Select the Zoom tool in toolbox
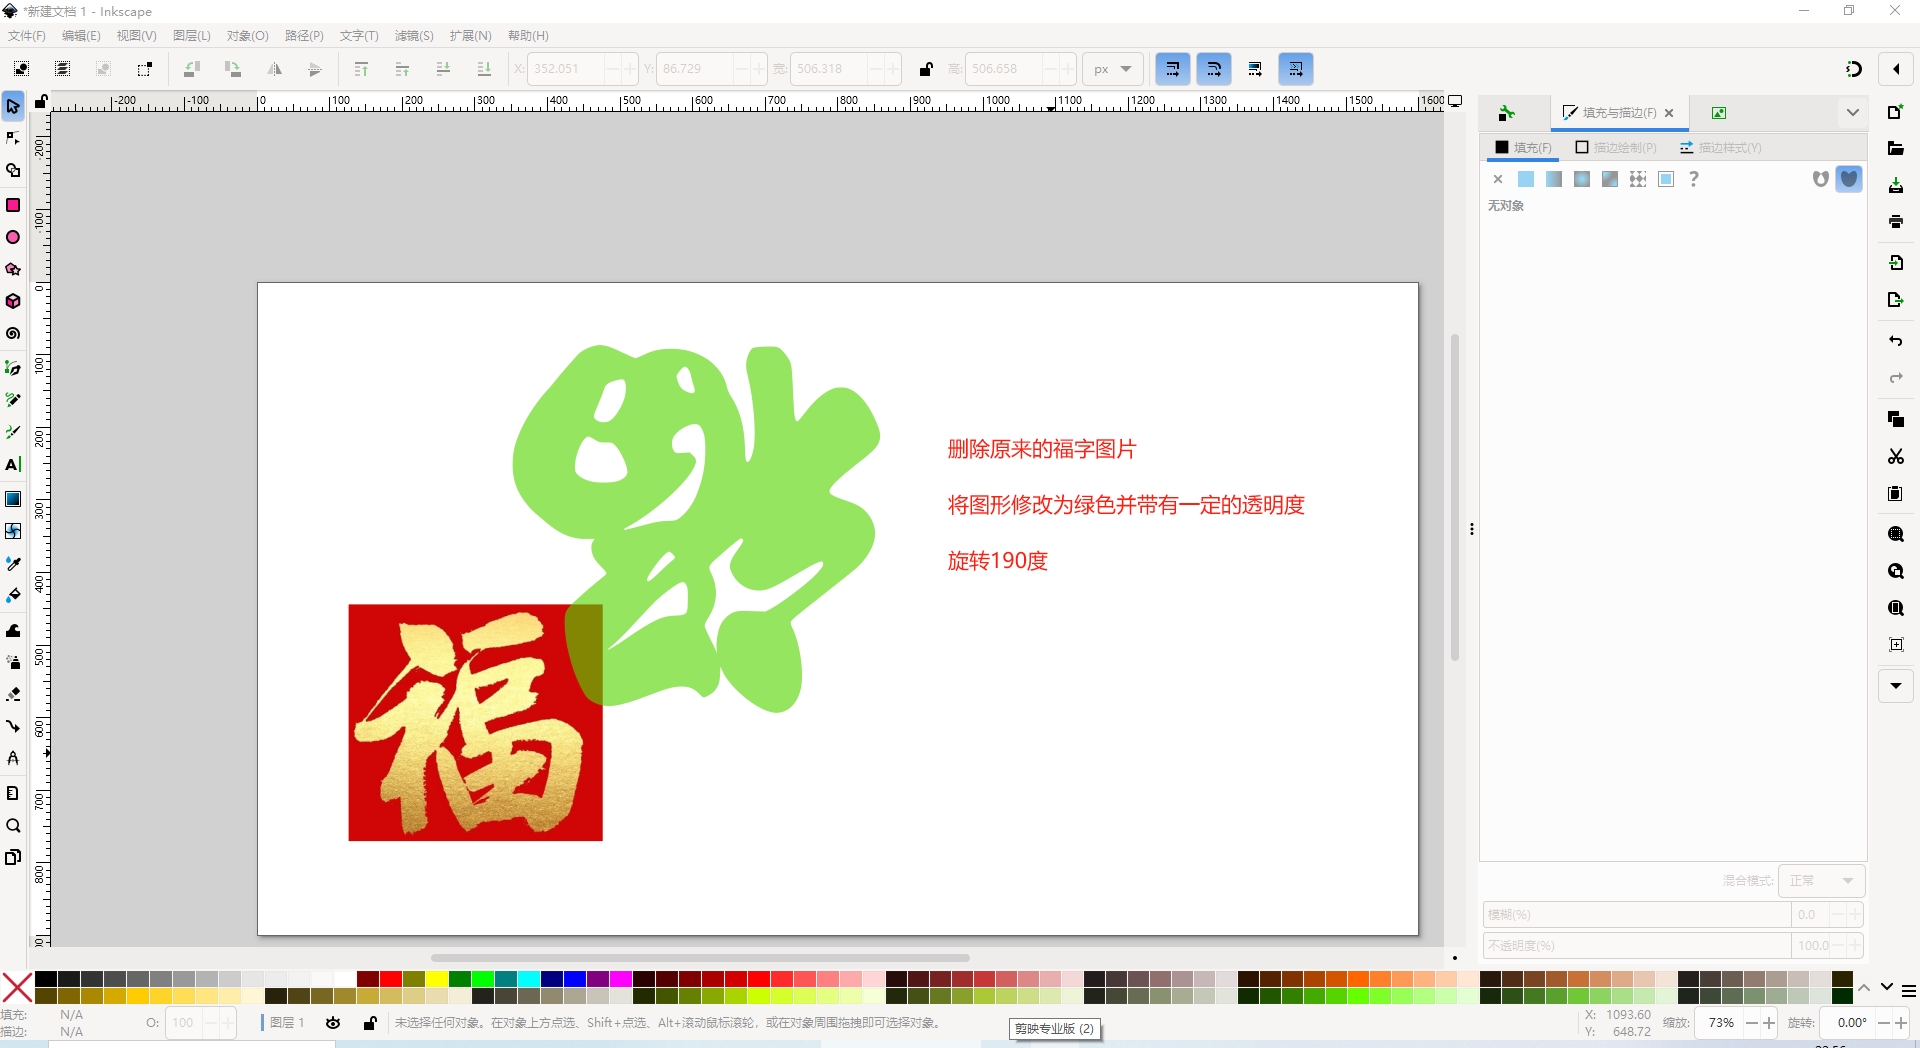 point(13,826)
